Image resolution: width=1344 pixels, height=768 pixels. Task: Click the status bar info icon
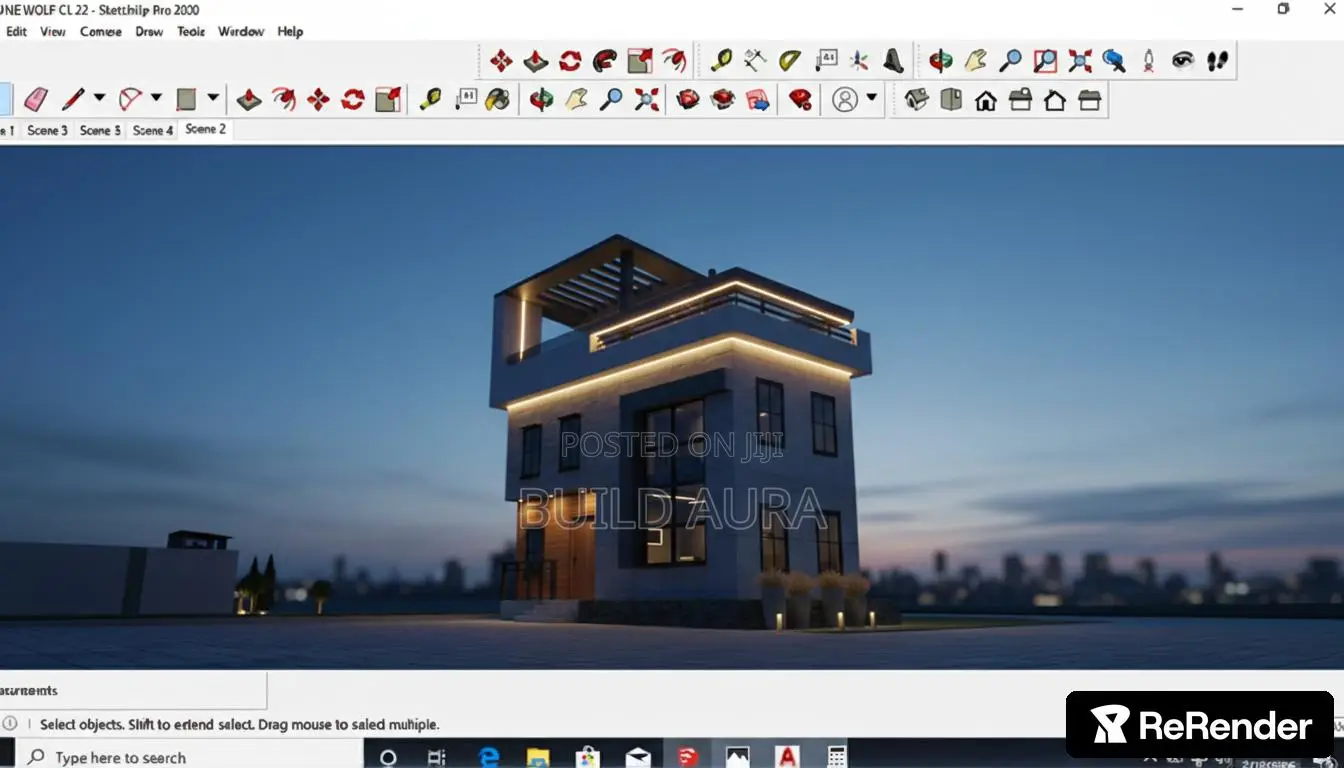pos(10,723)
